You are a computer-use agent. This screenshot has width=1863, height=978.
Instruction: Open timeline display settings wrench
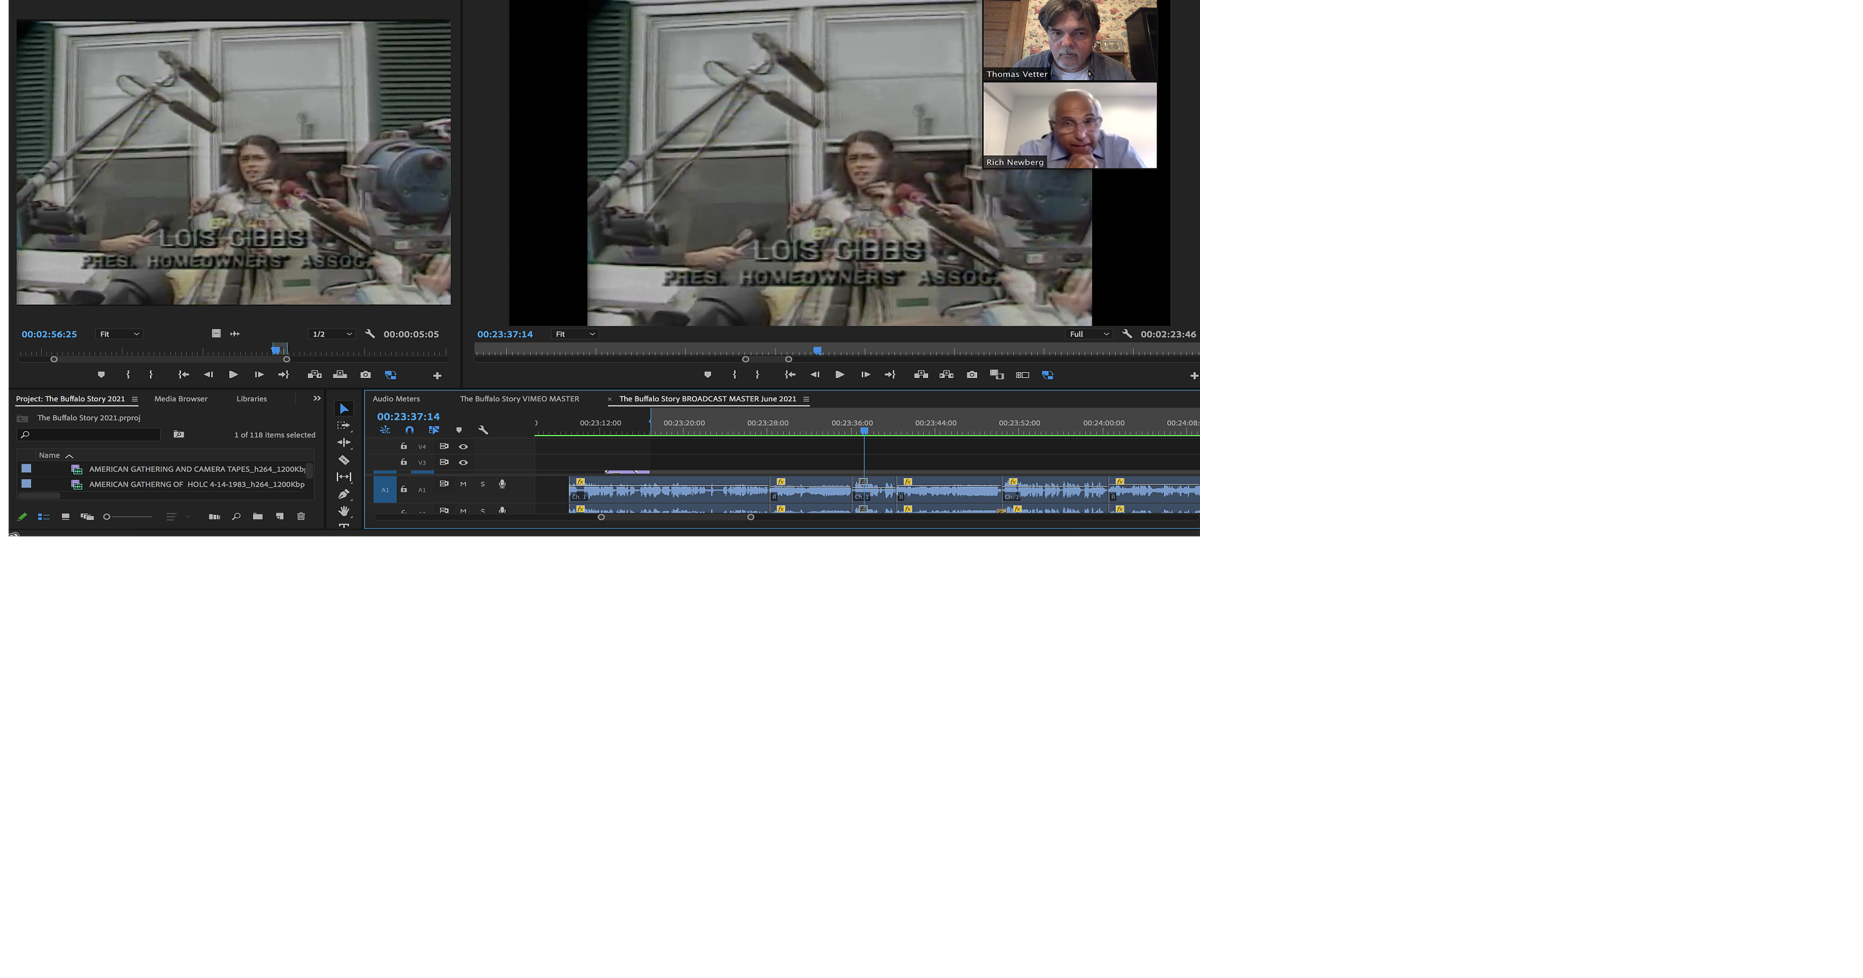tap(483, 430)
